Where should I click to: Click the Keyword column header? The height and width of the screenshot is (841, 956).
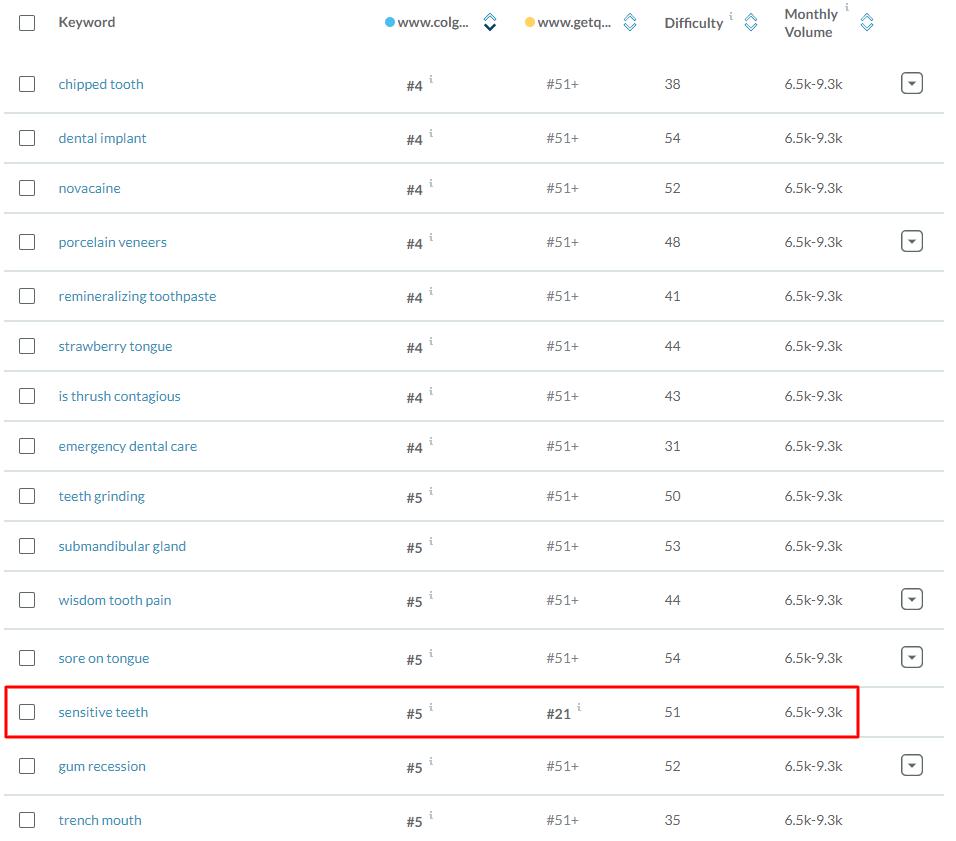[x=87, y=22]
